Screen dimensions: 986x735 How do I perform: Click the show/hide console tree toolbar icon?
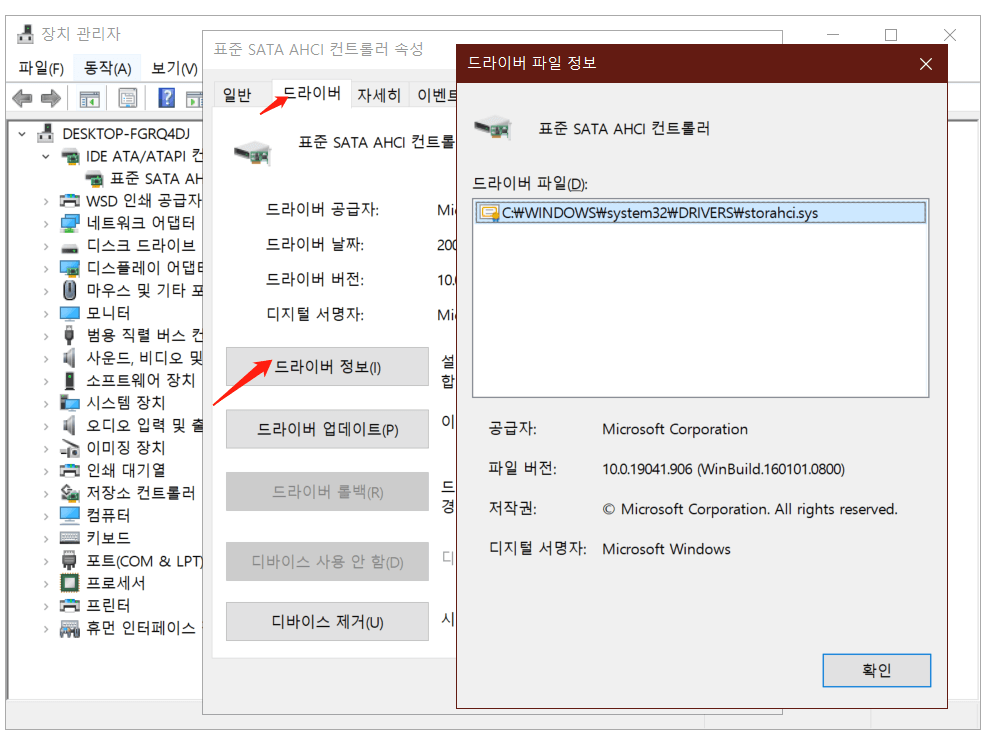pyautogui.click(x=90, y=97)
